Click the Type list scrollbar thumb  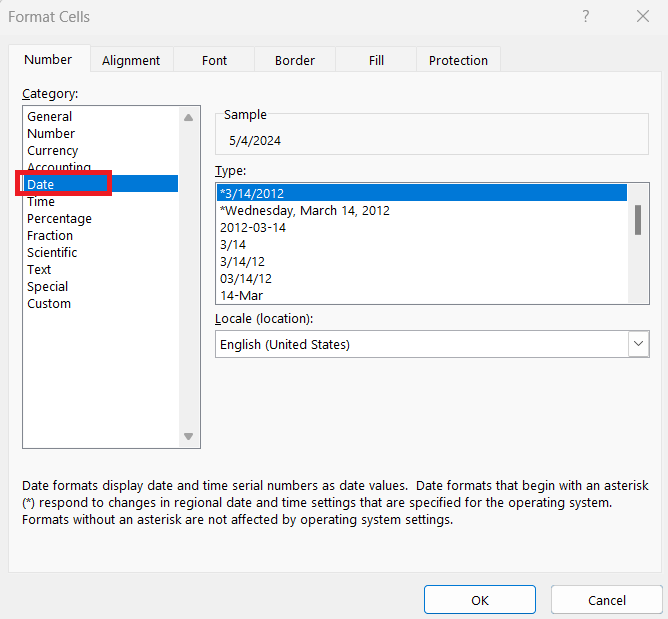point(638,220)
